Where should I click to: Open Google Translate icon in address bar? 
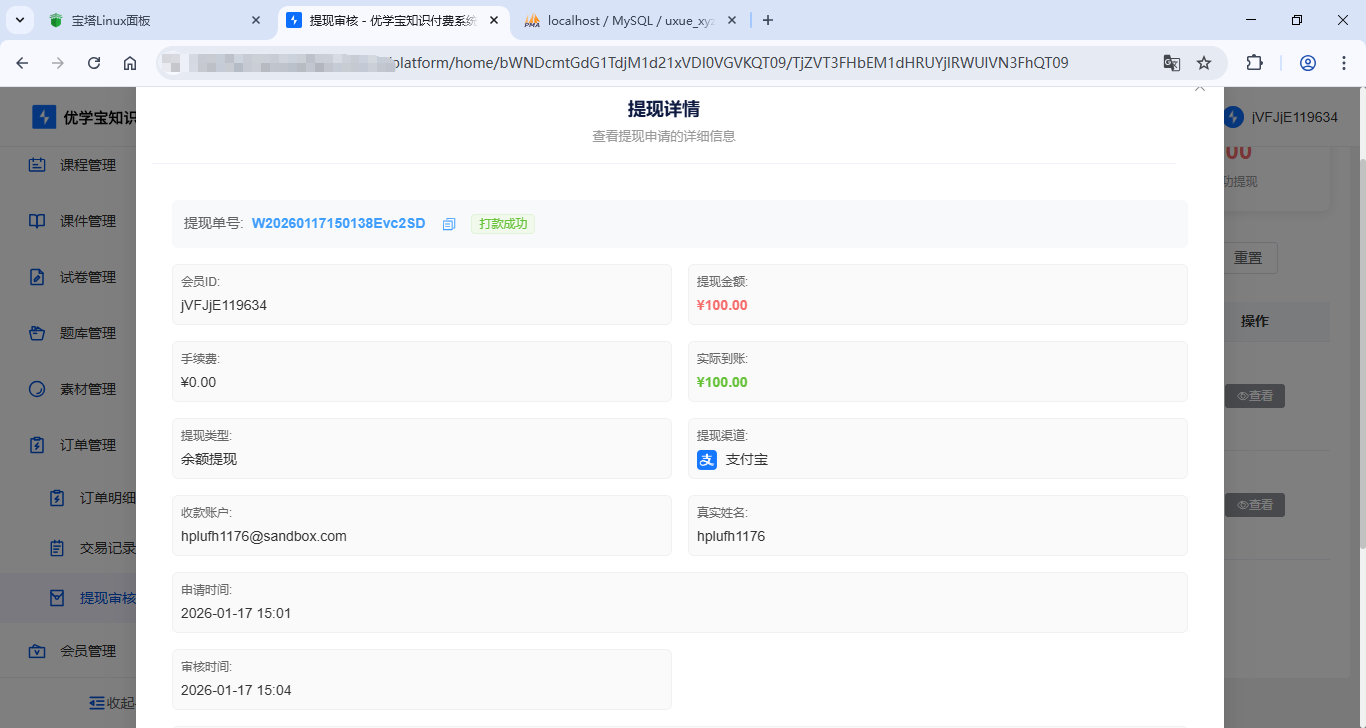pos(1171,62)
